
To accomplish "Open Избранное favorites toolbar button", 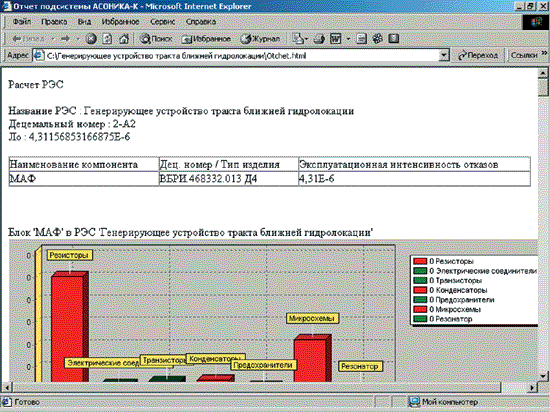I will coord(206,39).
